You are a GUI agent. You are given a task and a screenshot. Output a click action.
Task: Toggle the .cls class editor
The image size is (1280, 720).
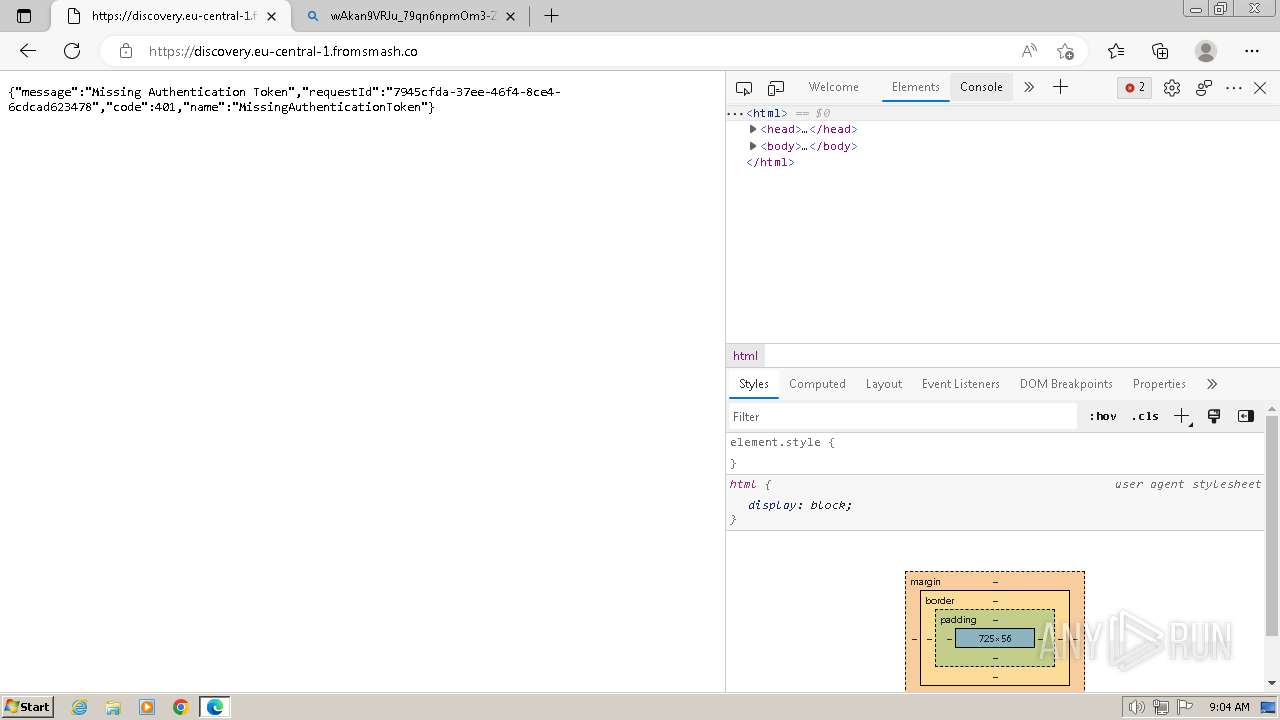(x=1145, y=417)
